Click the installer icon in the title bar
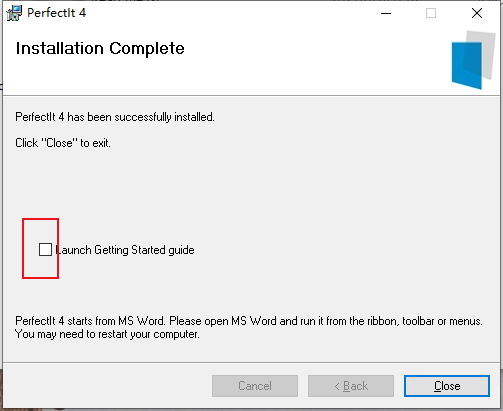Viewport: 503px width, 411px height. 14,13
